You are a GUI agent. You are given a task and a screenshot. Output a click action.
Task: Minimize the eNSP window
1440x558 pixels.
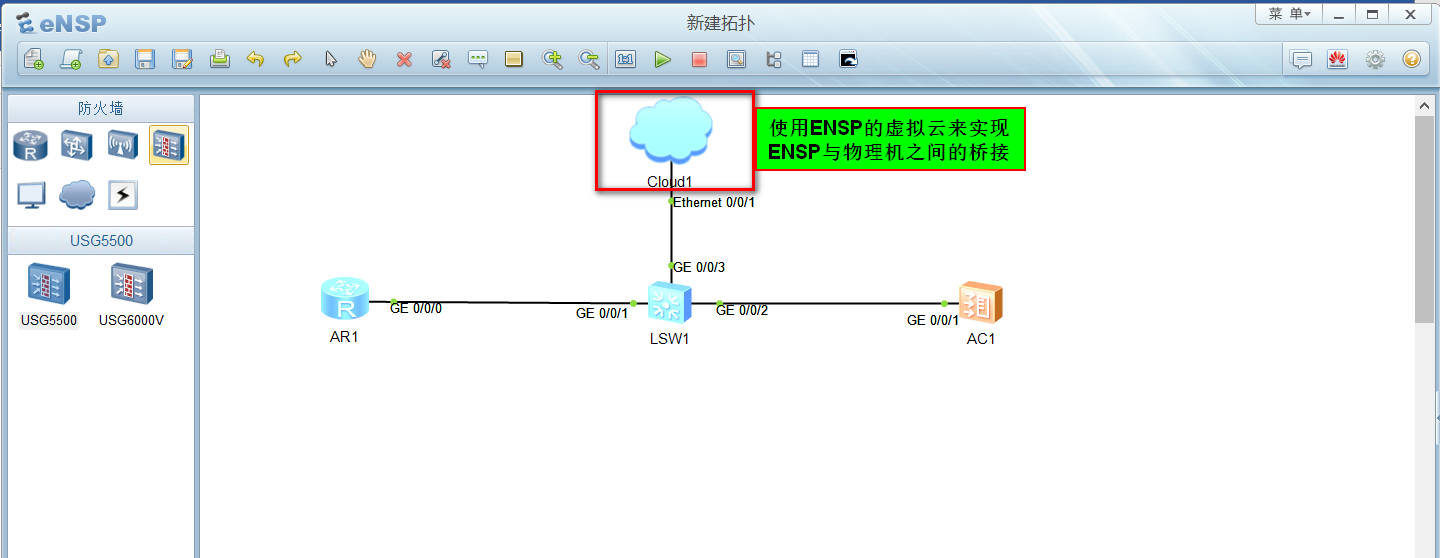1338,14
